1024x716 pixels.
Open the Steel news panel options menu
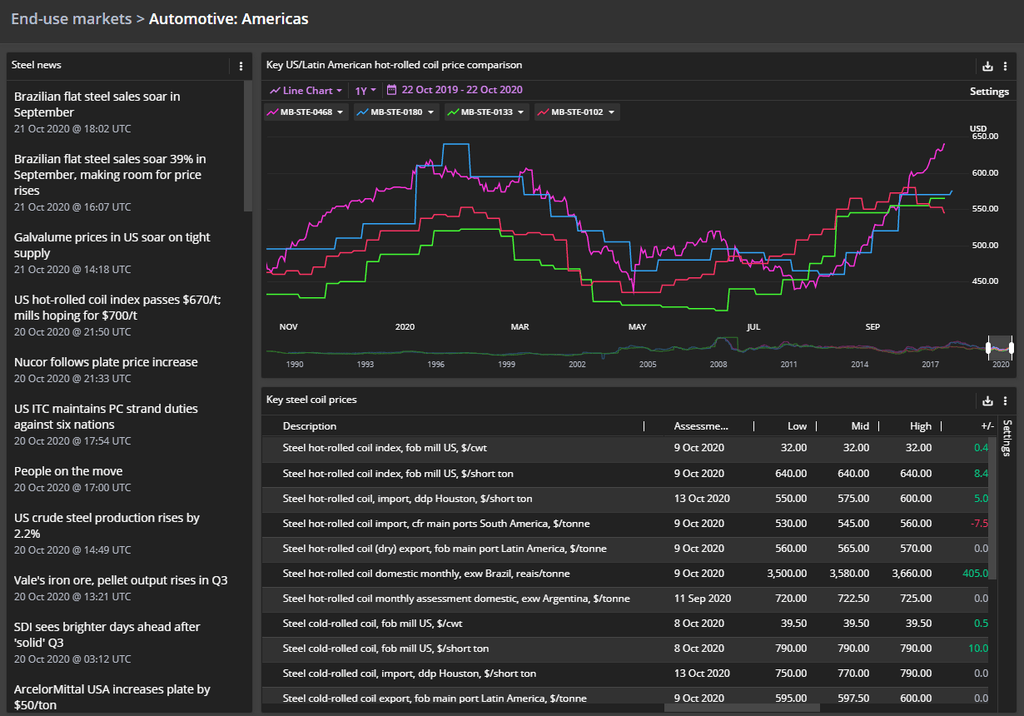click(x=241, y=66)
